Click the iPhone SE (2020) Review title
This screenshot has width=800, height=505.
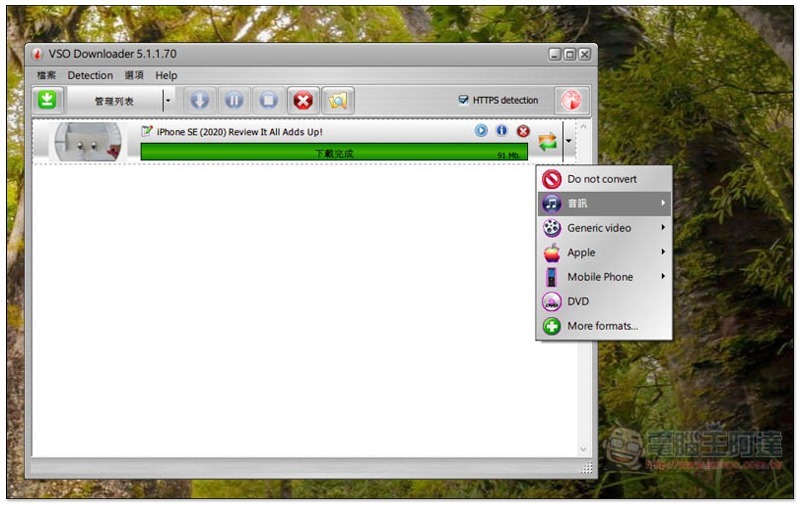click(x=239, y=132)
